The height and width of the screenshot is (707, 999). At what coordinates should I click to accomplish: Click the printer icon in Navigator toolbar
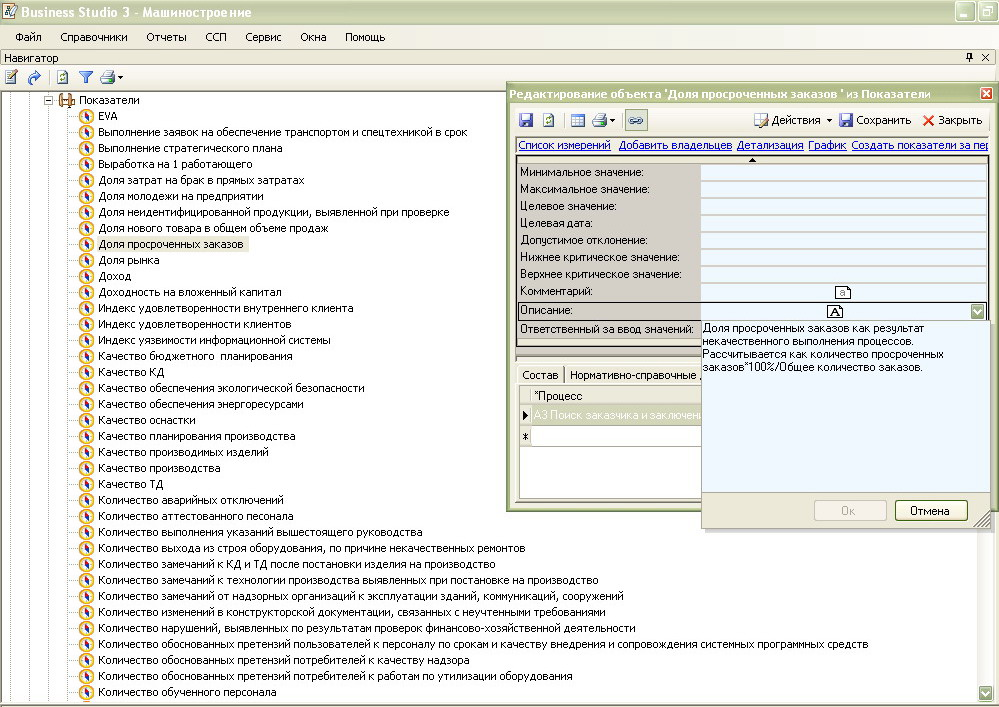(x=108, y=77)
